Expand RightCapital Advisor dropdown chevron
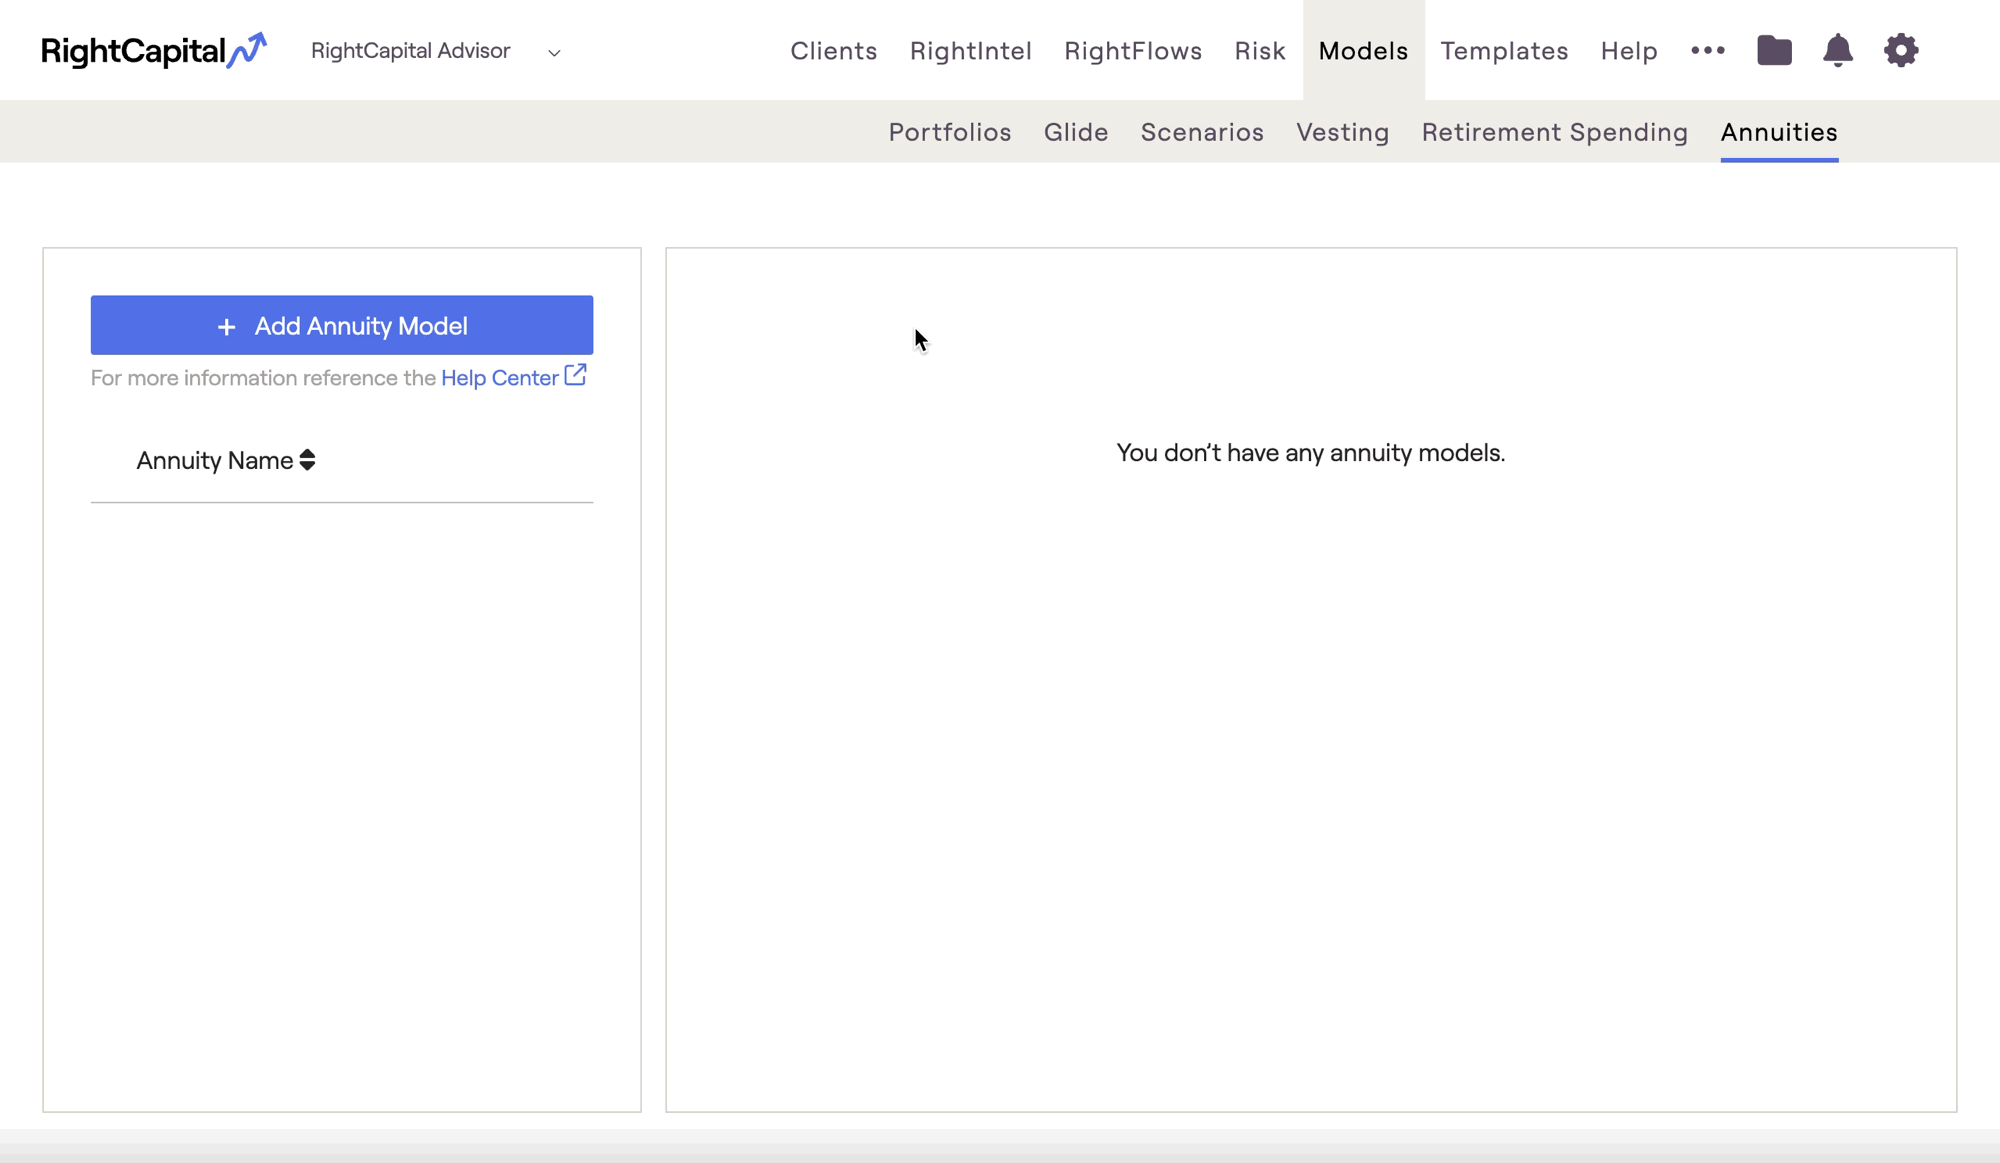Screen dimensions: 2000x1163 coord(554,53)
